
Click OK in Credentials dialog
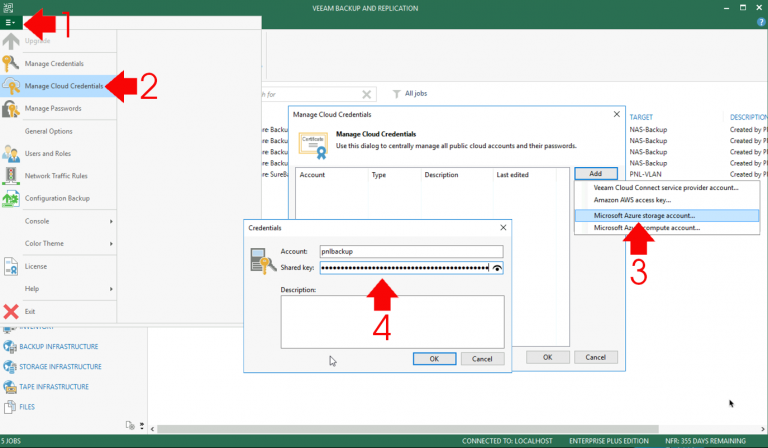pos(434,359)
